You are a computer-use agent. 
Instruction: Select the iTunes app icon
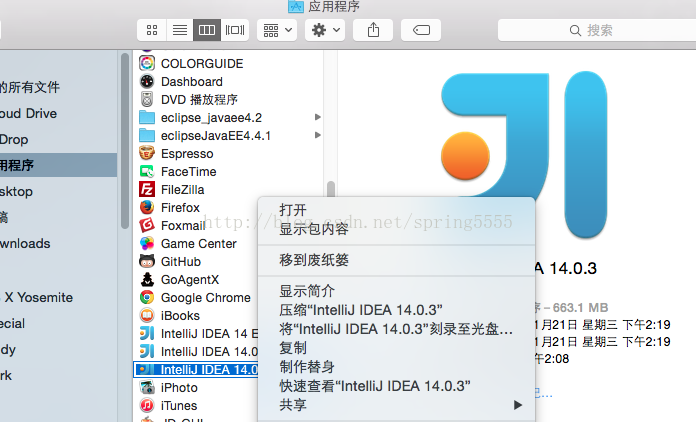coord(147,405)
